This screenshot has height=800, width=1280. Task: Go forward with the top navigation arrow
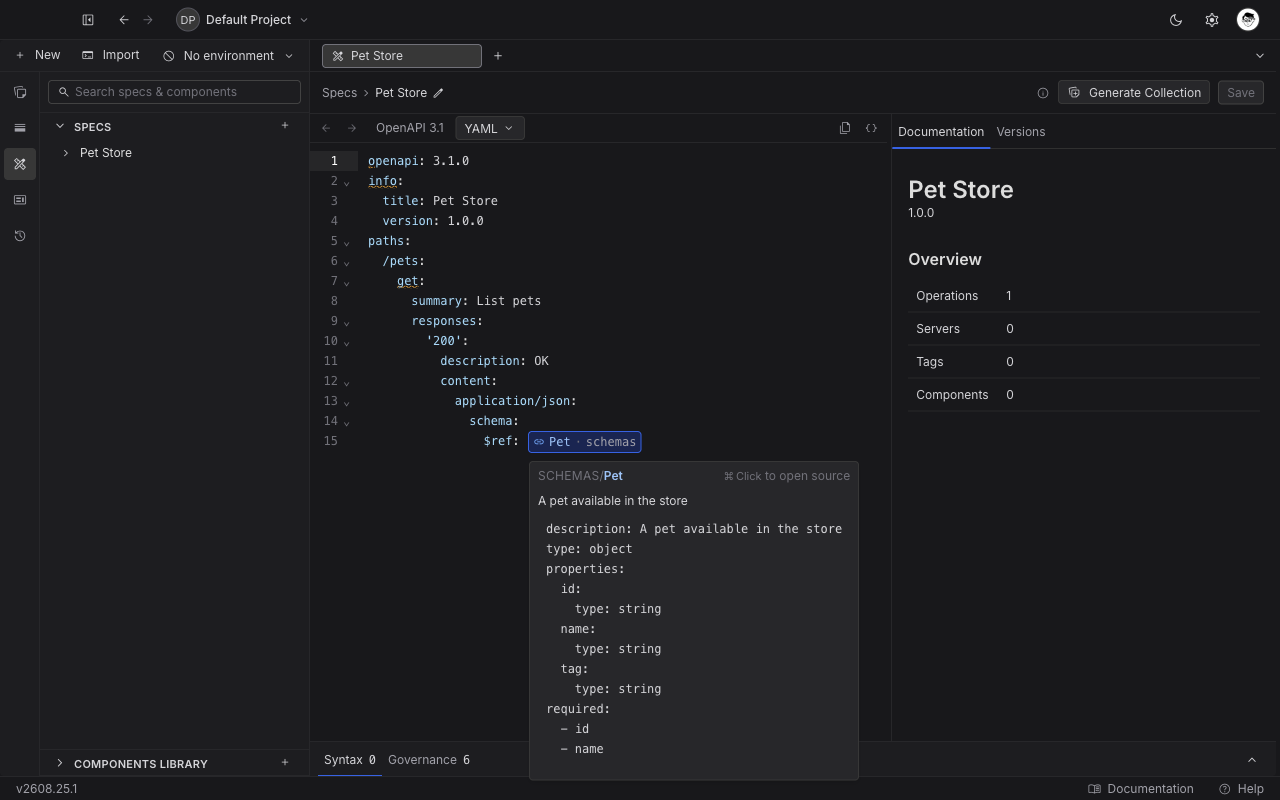click(148, 20)
